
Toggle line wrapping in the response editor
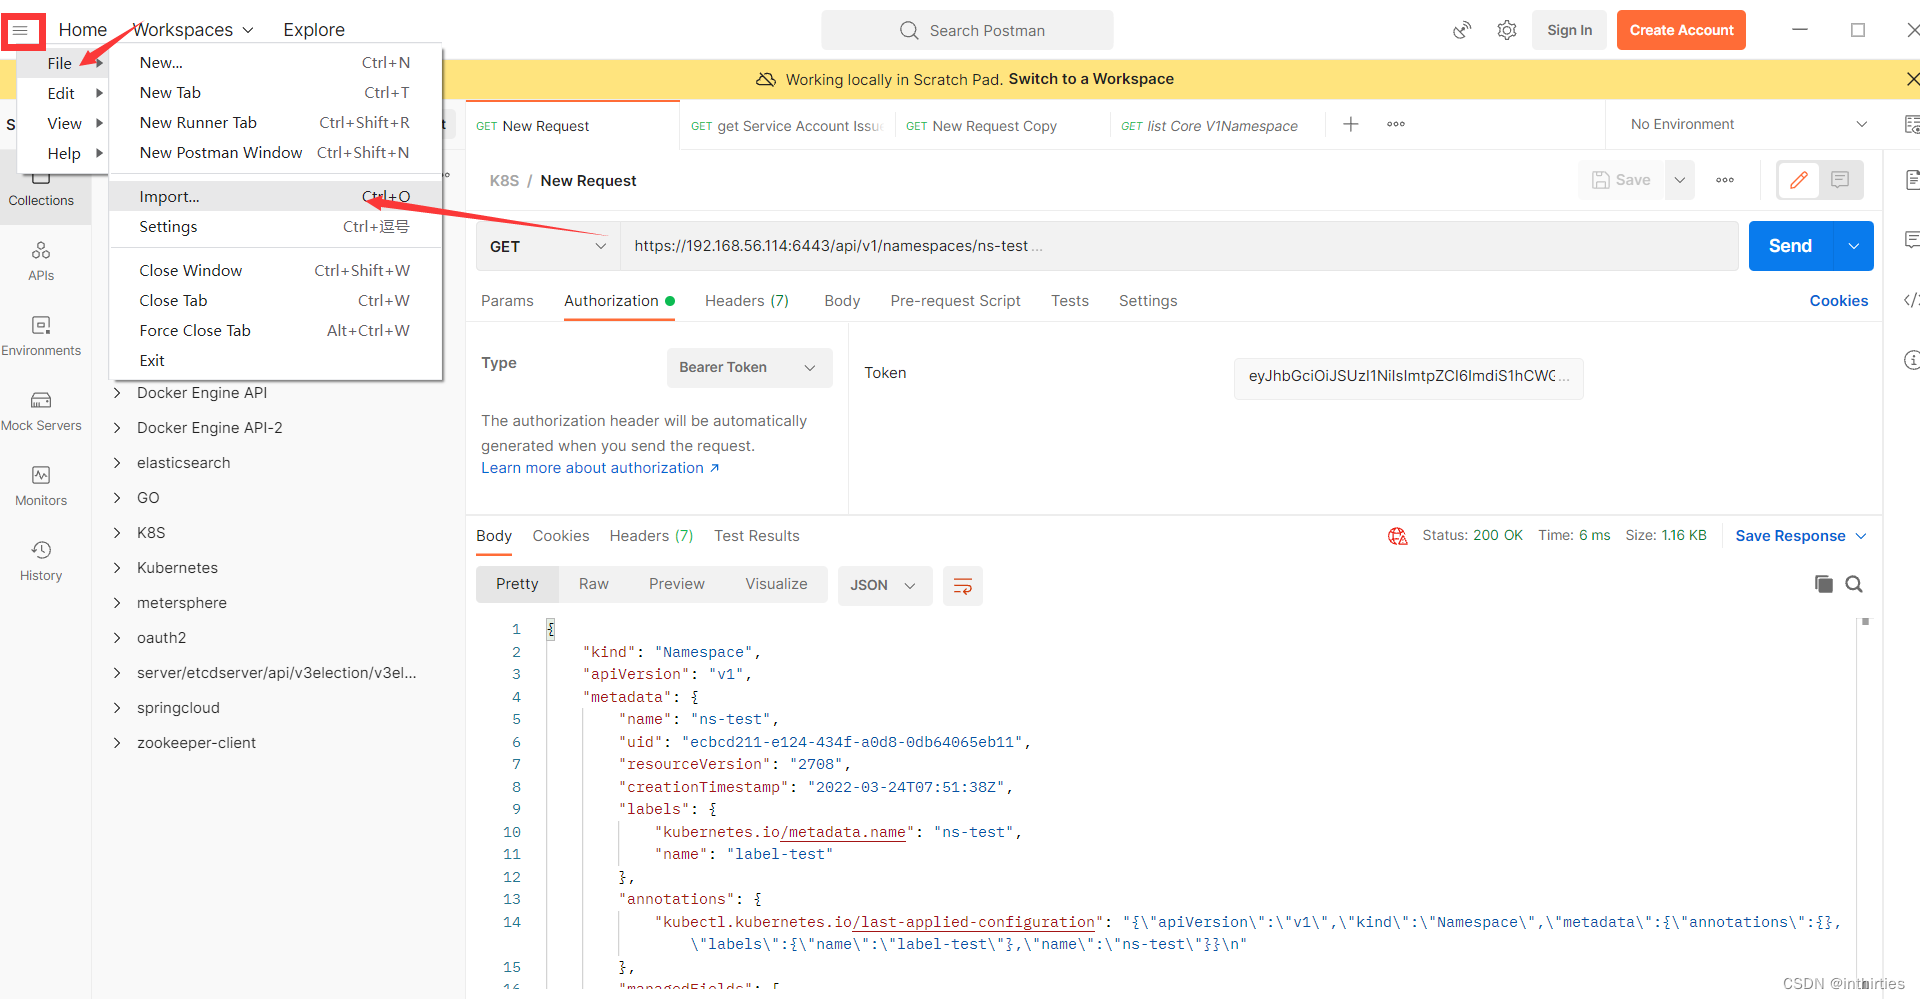(962, 586)
